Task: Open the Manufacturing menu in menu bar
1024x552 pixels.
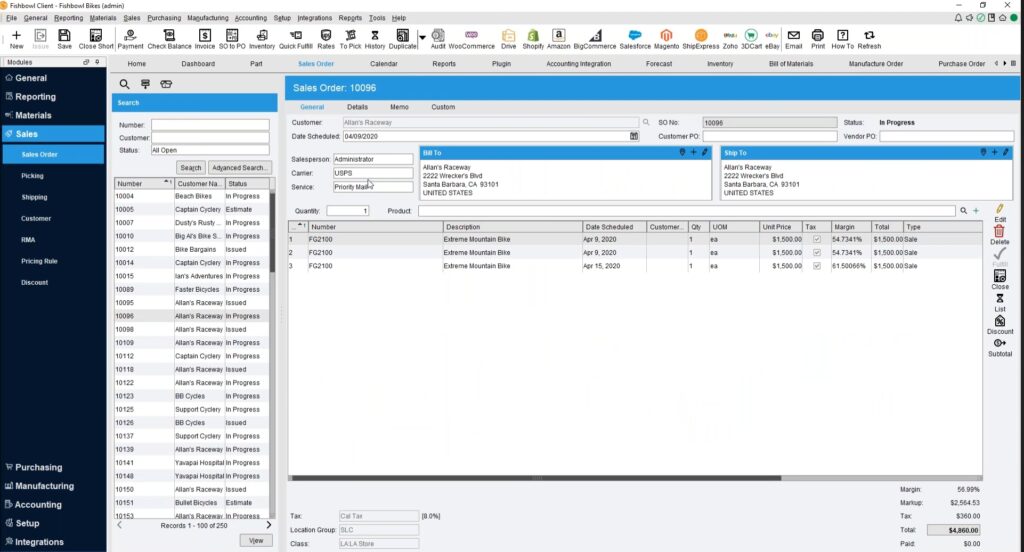Action: (x=207, y=18)
